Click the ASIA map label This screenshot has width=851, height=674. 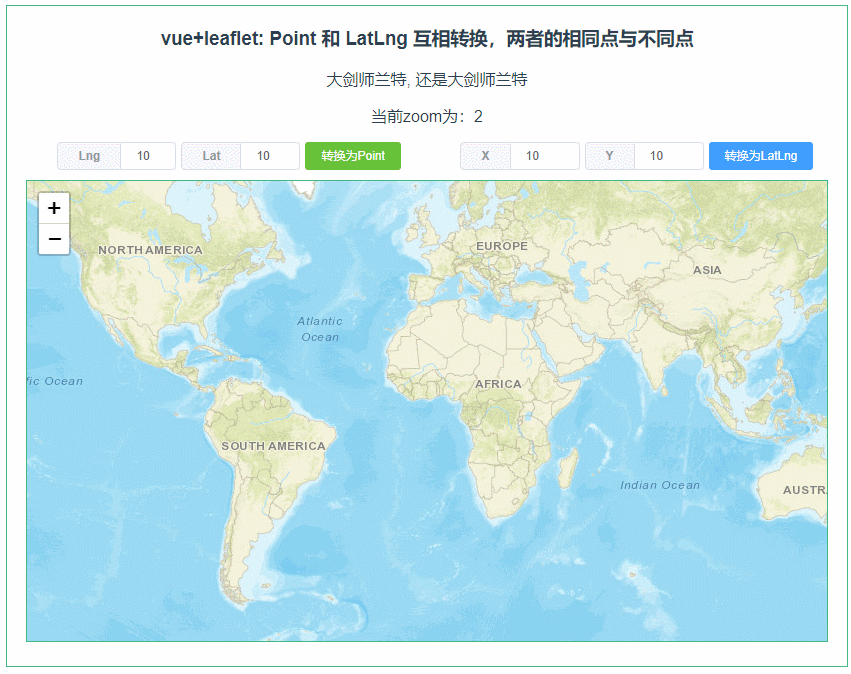tap(707, 270)
